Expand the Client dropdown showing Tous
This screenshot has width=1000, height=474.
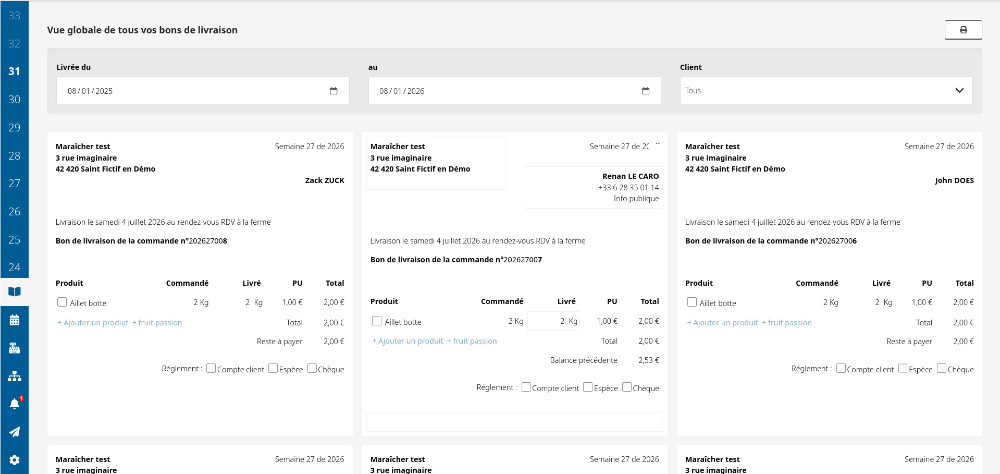tap(826, 91)
